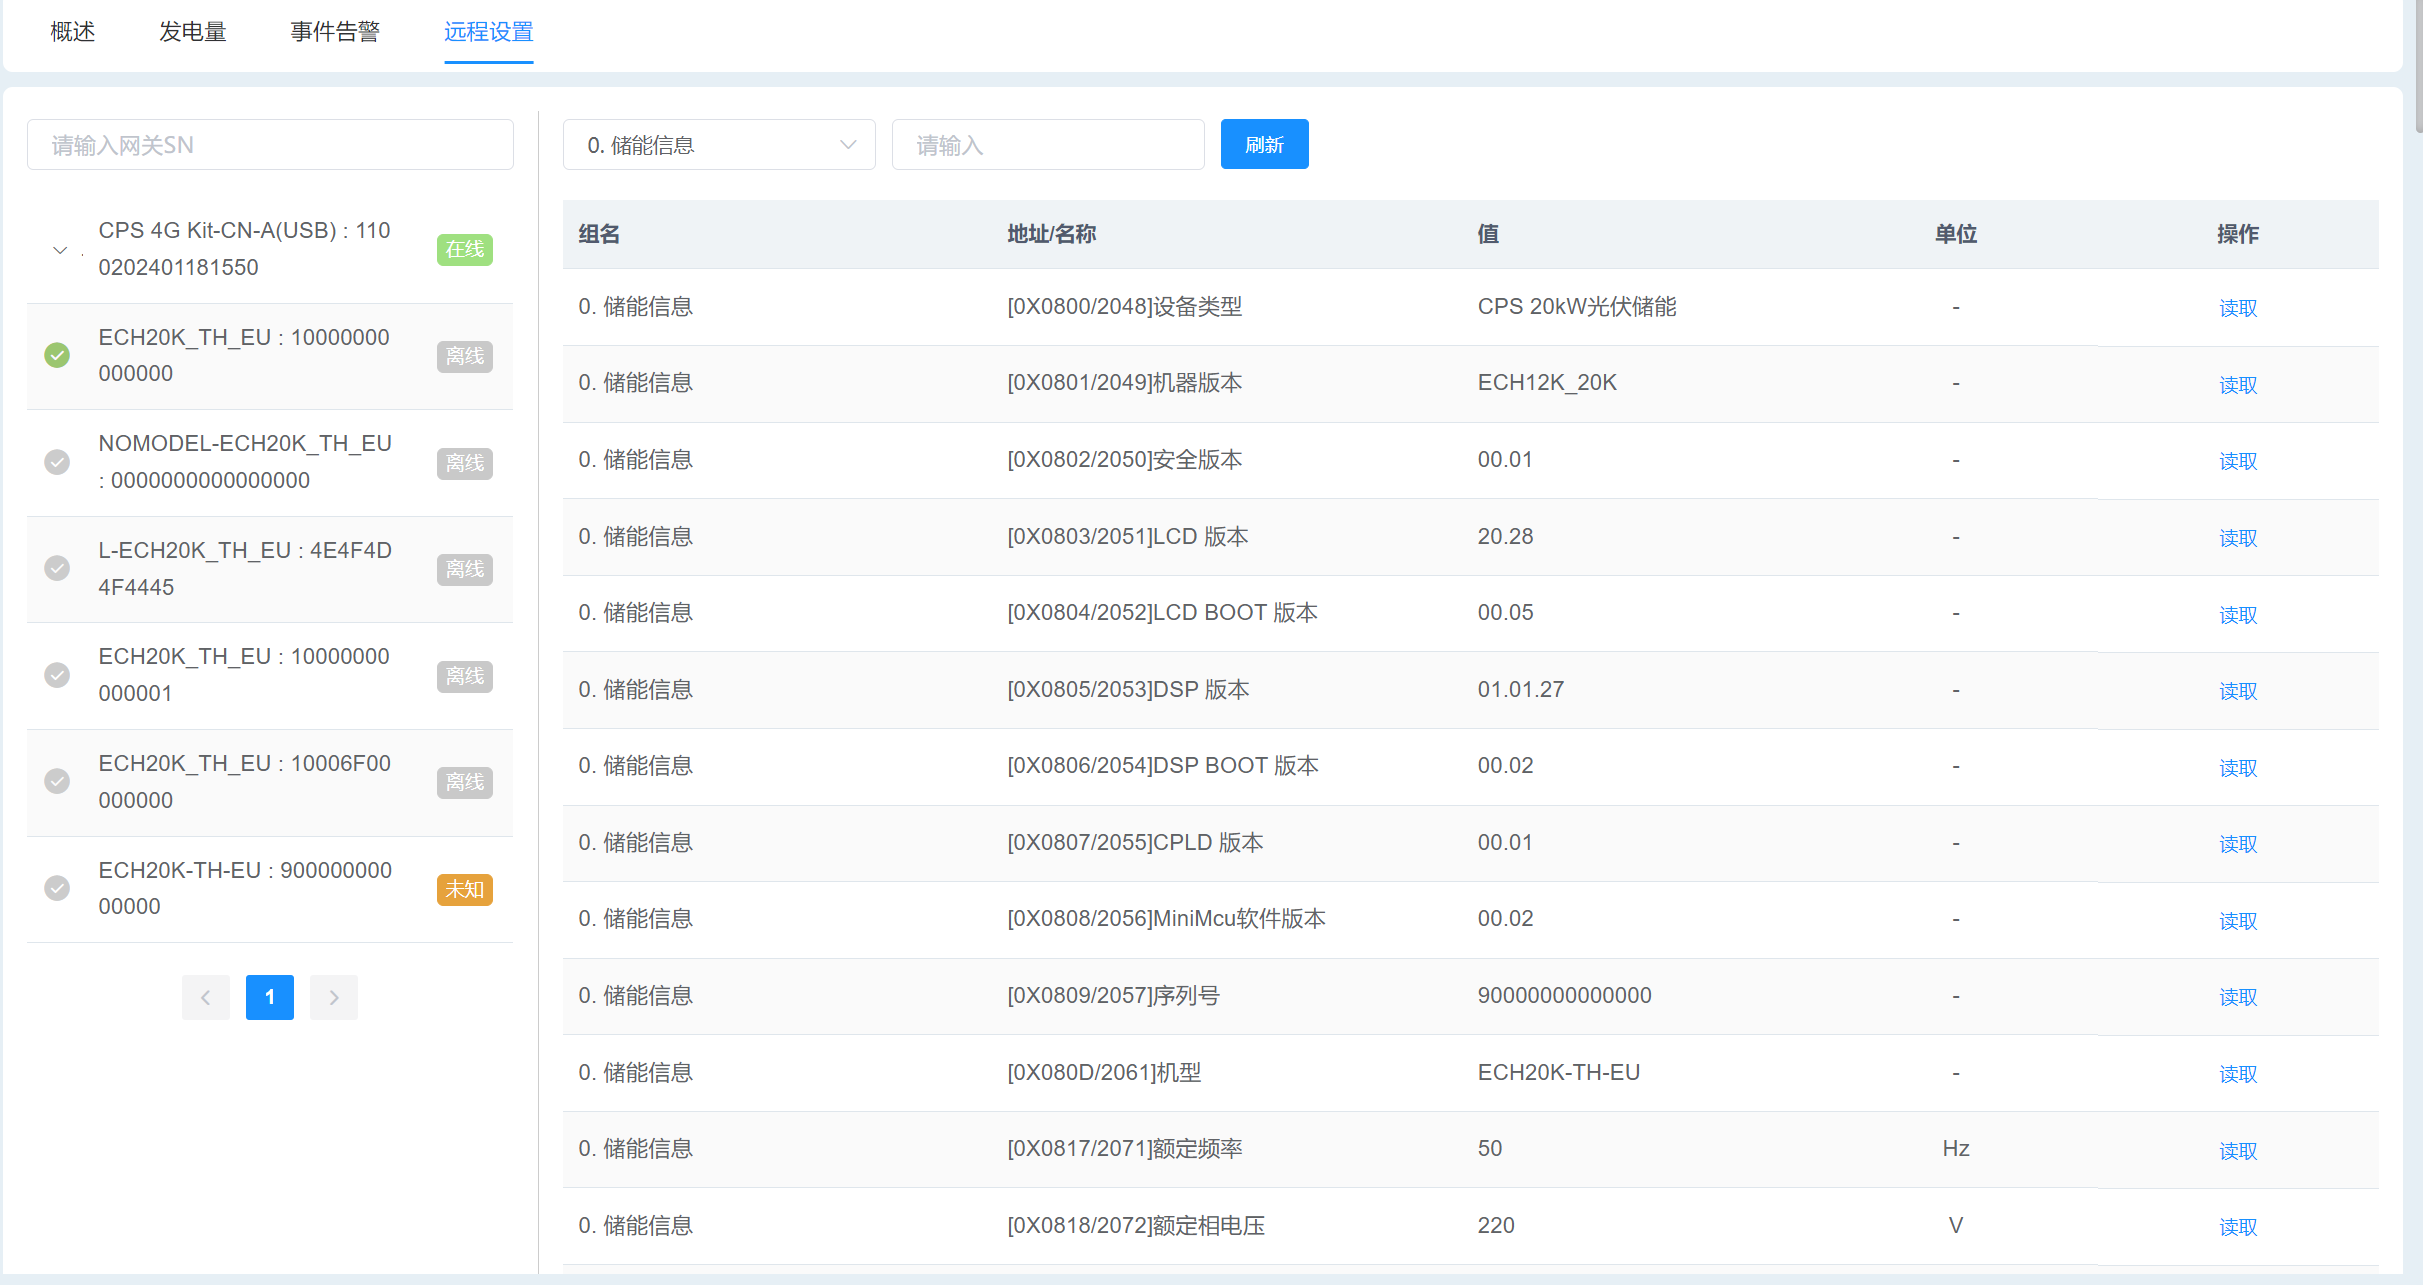This screenshot has height=1285, width=2423.
Task: Go to previous page in device list
Action: point(206,997)
